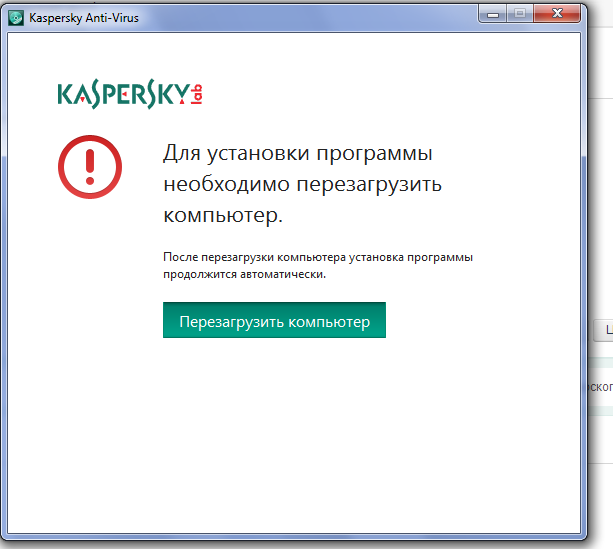
Task: Click the Kaspersky installer icon in title bar
Action: coord(16,18)
